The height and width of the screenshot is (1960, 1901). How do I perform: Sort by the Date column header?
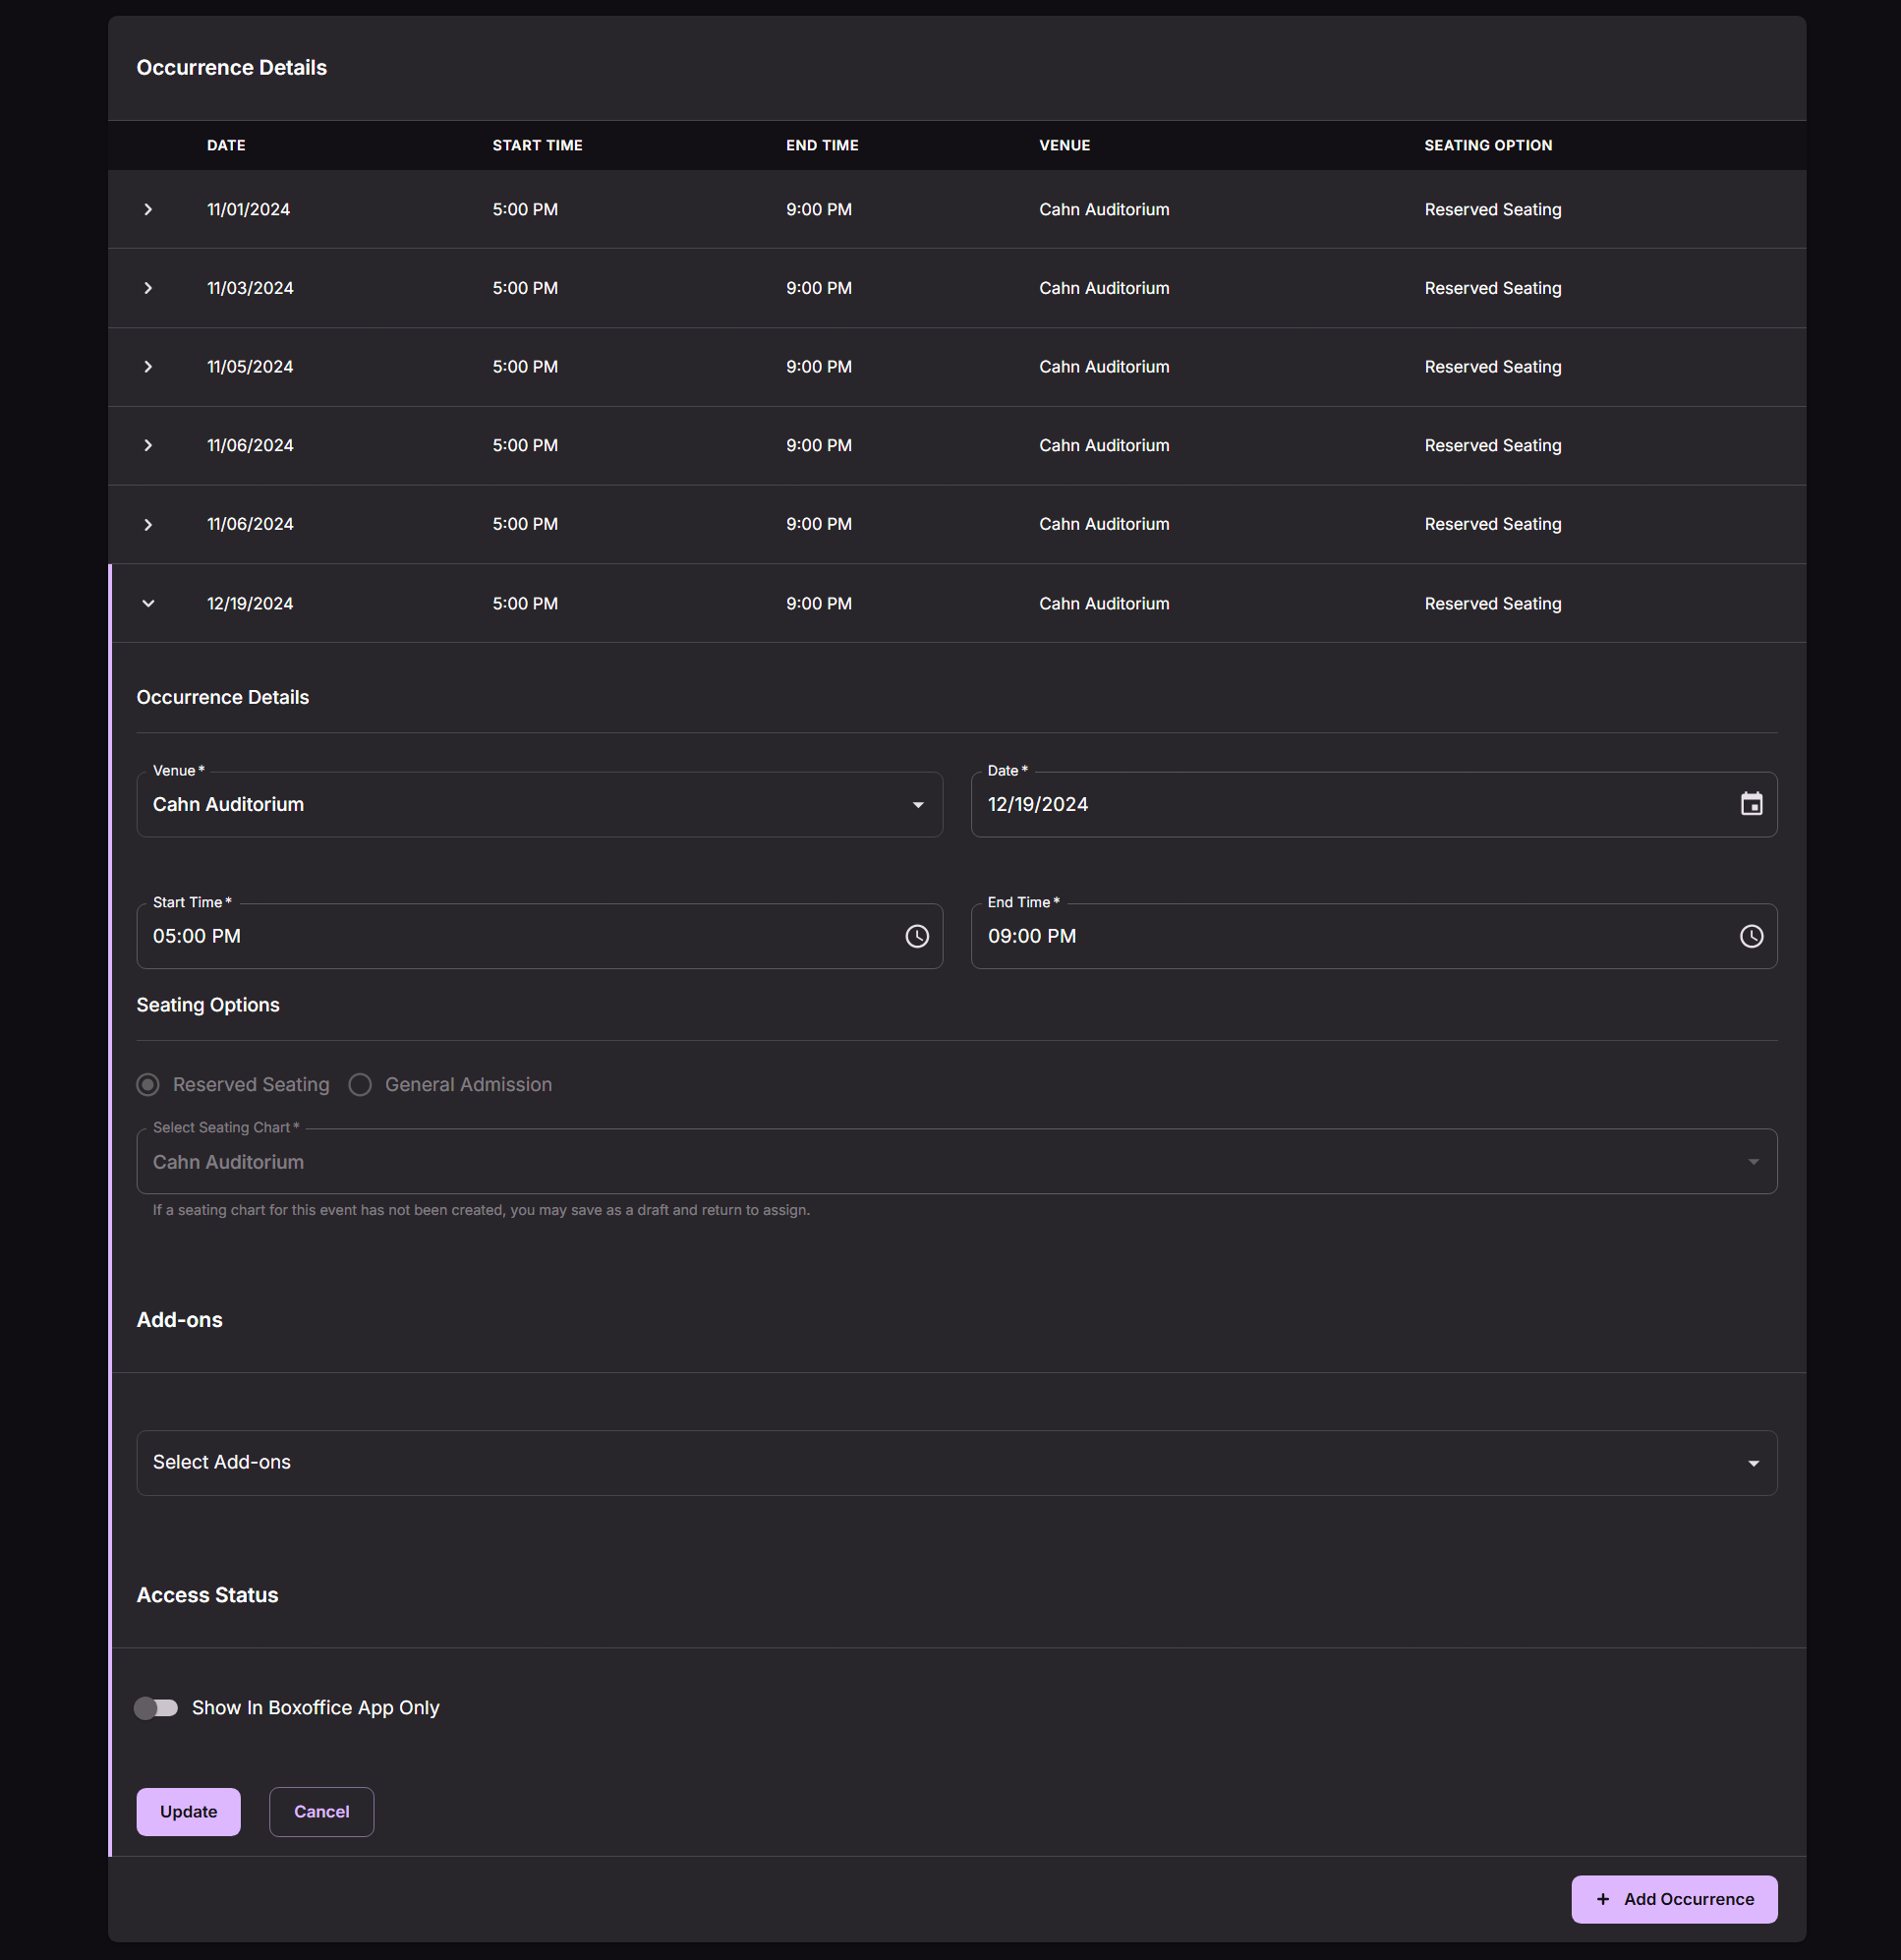226,145
